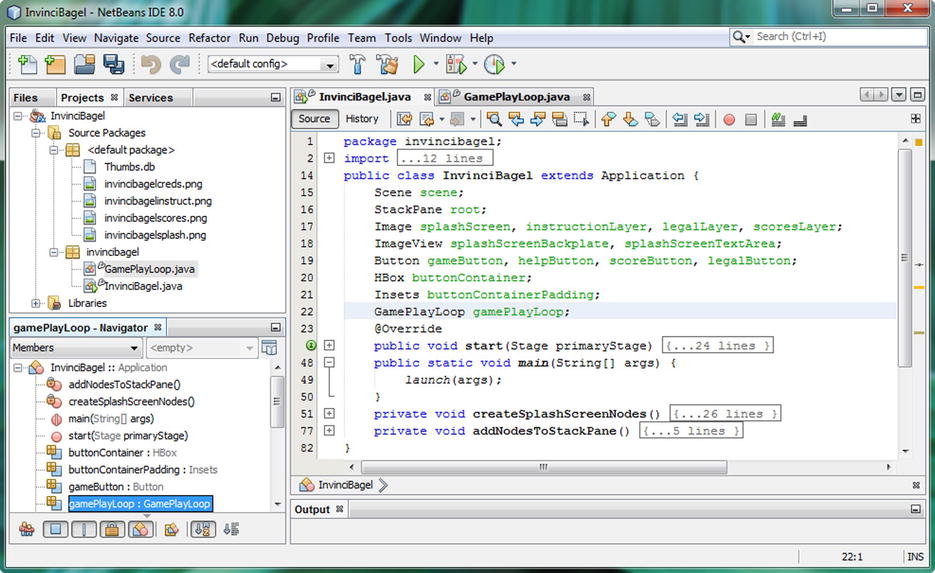Viewport: 935px width, 573px height.
Task: Toggle Show Static Members filter in Navigator
Action: point(83,529)
